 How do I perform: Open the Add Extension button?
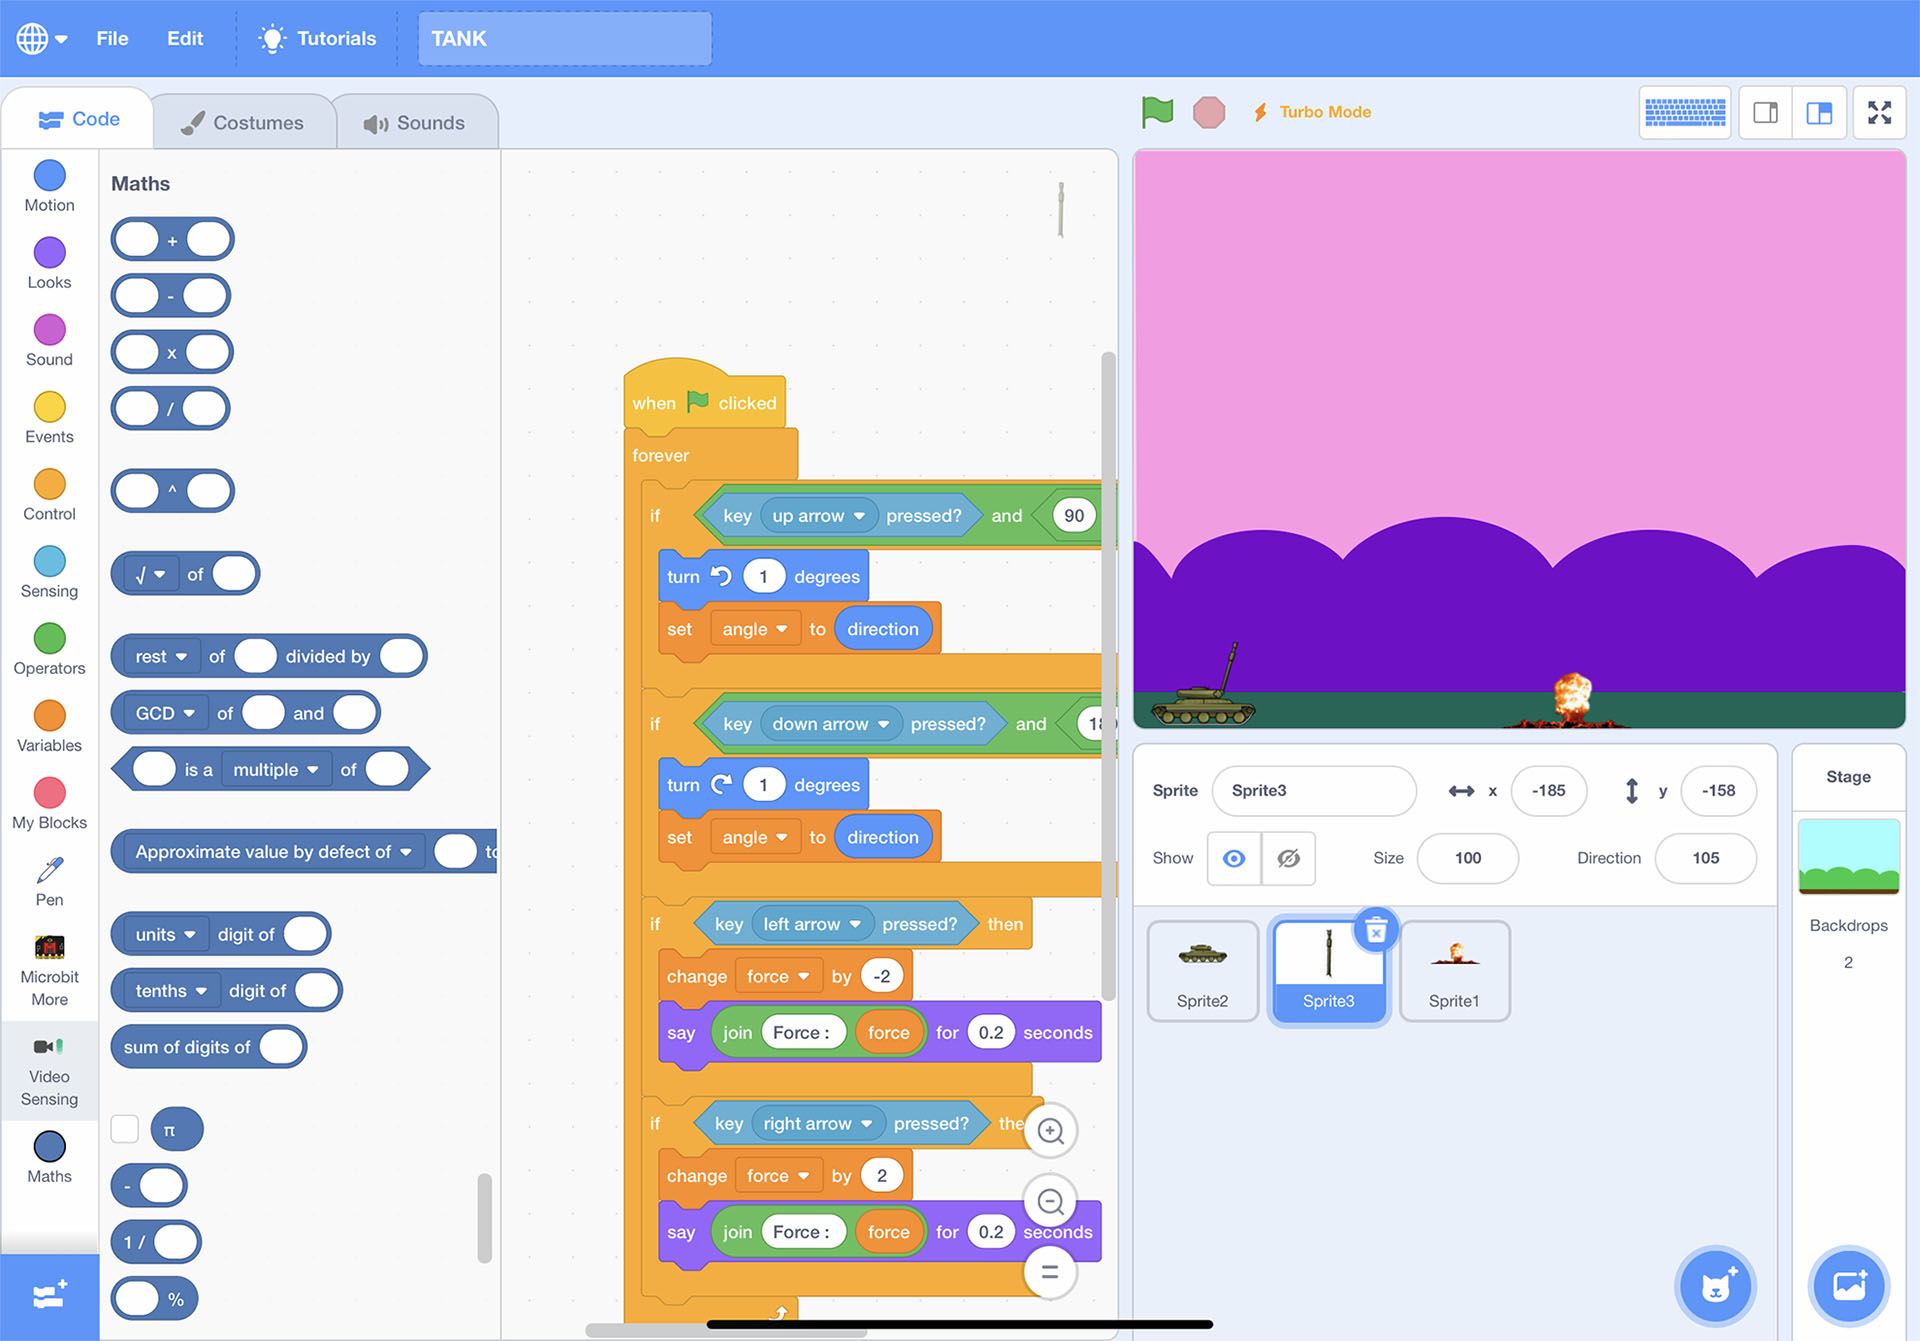pyautogui.click(x=49, y=1296)
